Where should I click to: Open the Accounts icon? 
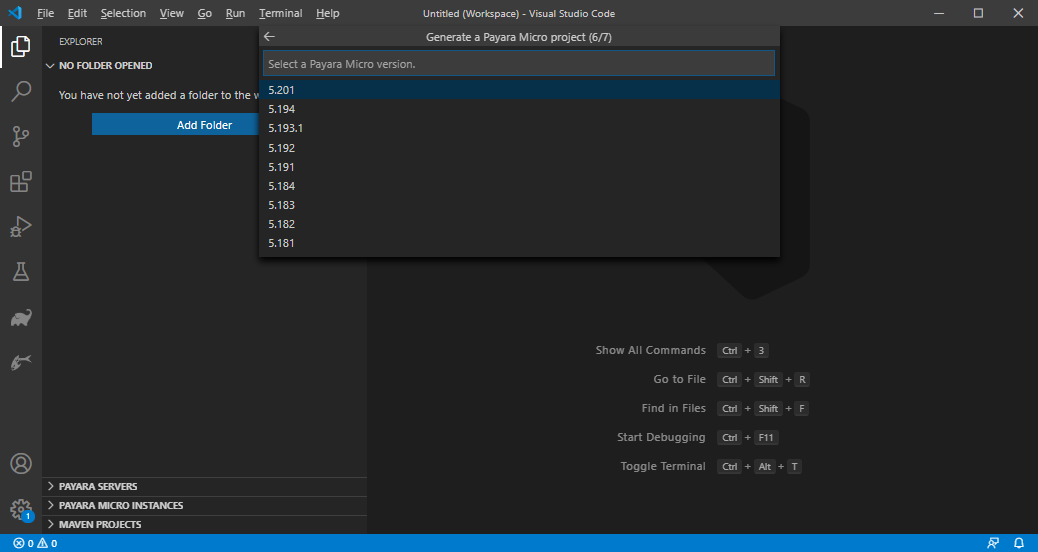[20, 464]
